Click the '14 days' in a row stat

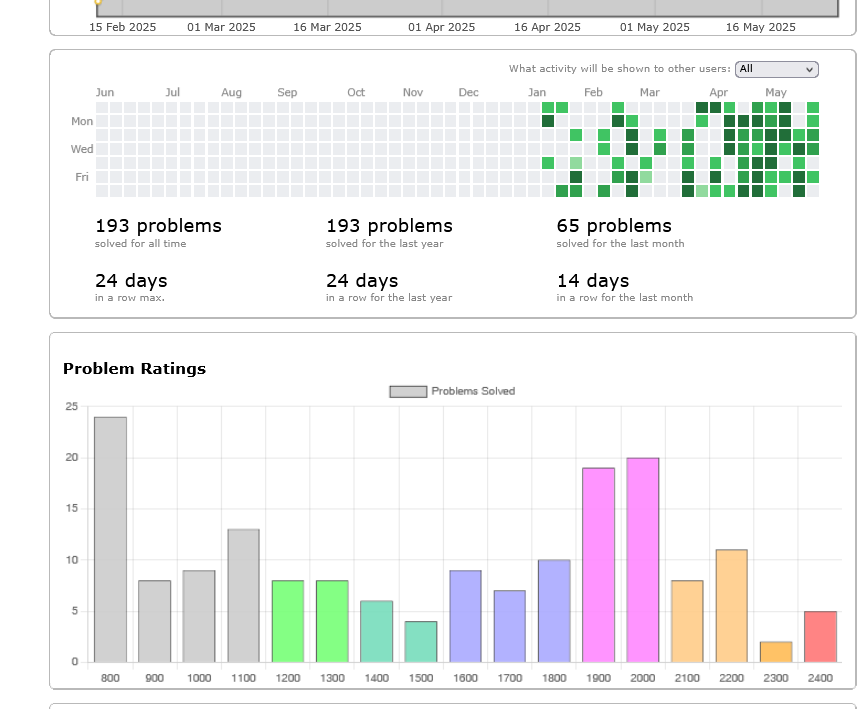tap(593, 281)
